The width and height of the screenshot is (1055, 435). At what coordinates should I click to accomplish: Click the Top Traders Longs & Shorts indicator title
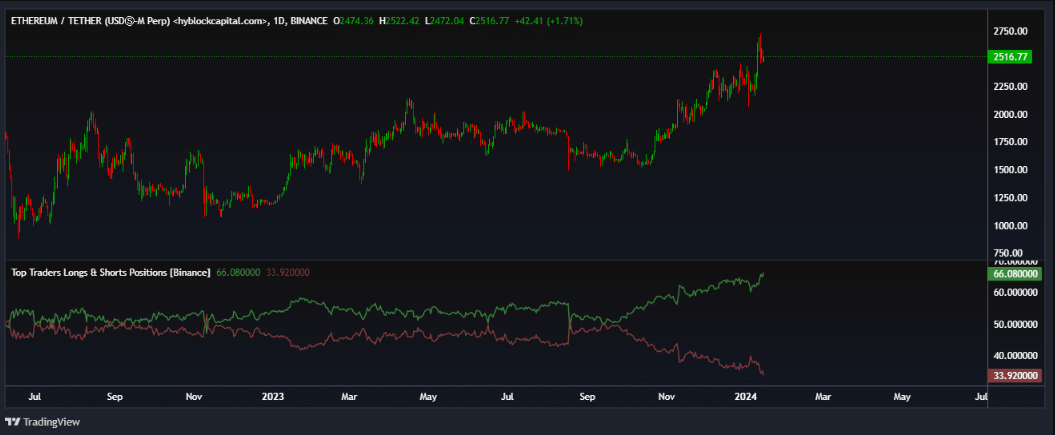tap(110, 272)
